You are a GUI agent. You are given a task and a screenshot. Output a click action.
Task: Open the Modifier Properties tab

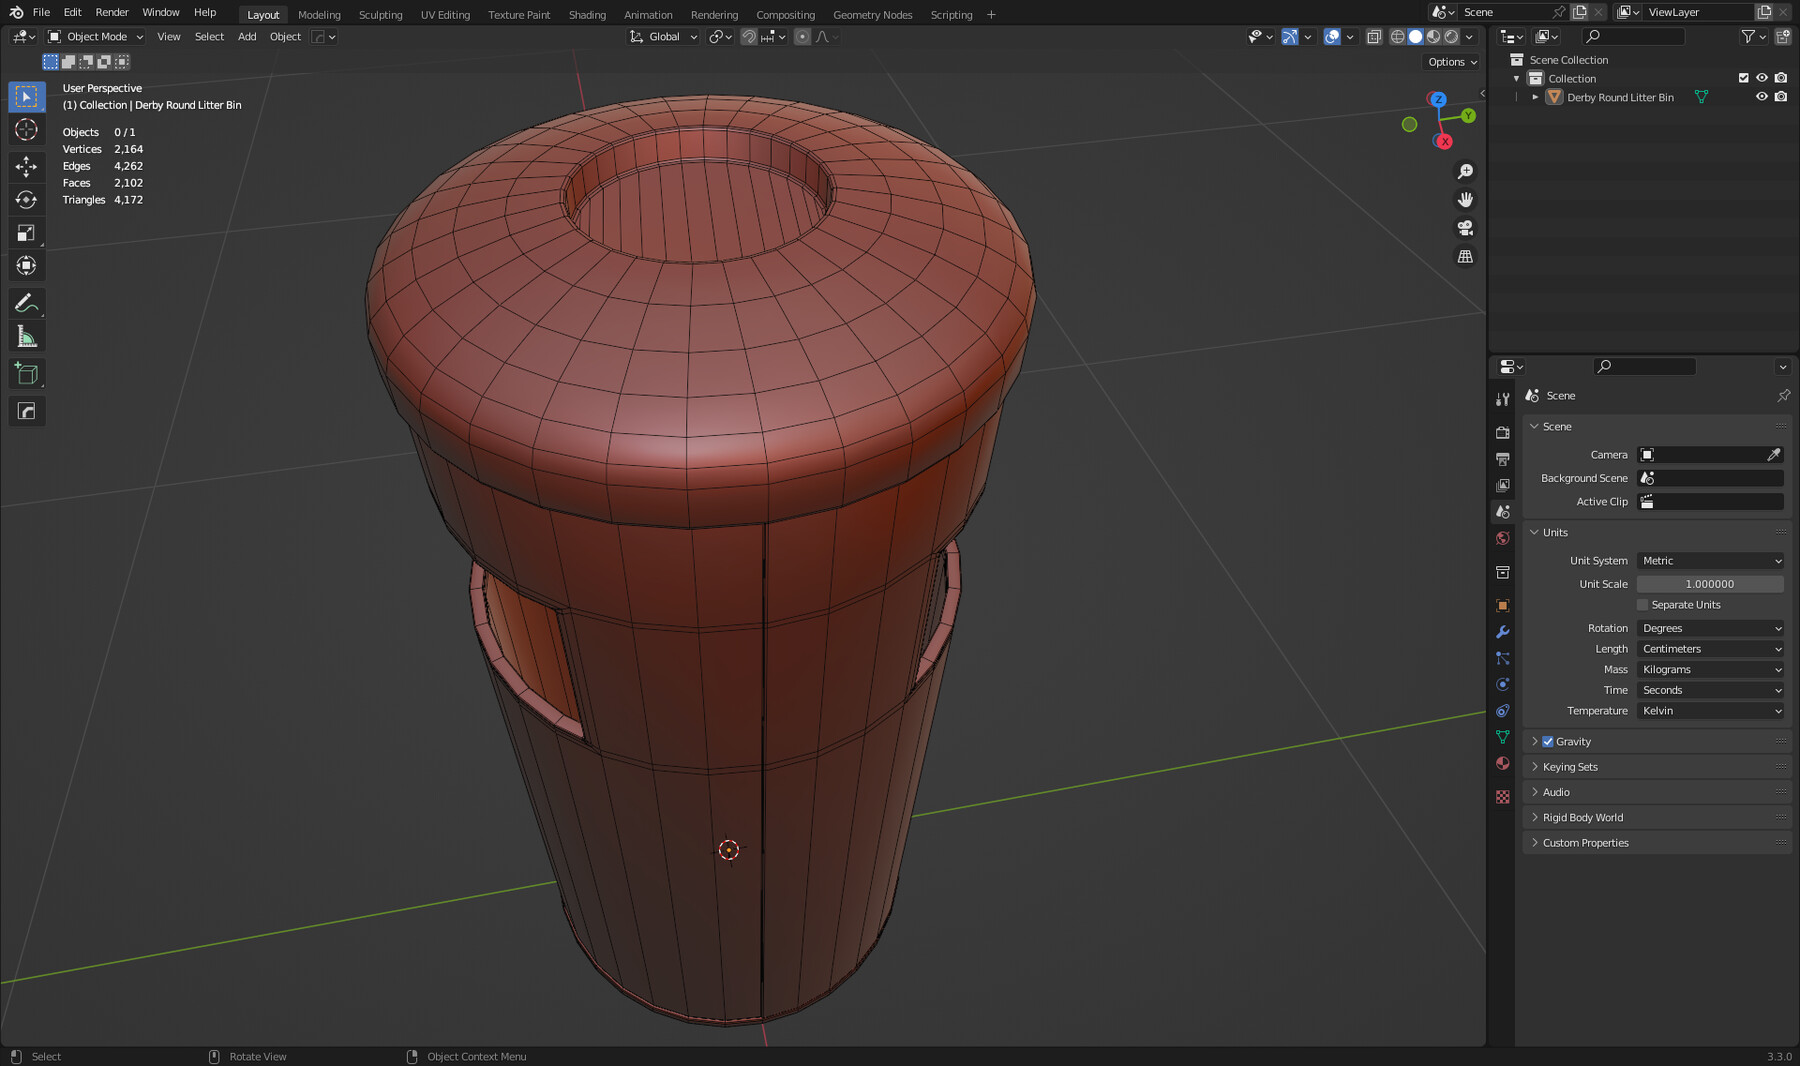[1503, 632]
